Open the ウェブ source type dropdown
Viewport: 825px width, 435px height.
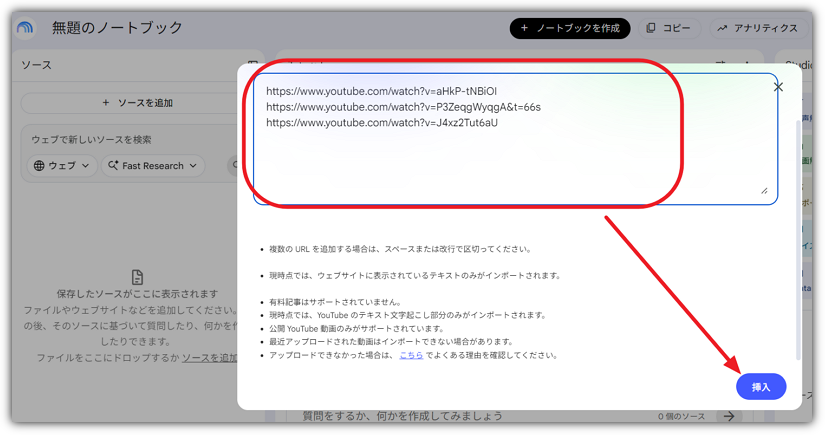coord(62,166)
